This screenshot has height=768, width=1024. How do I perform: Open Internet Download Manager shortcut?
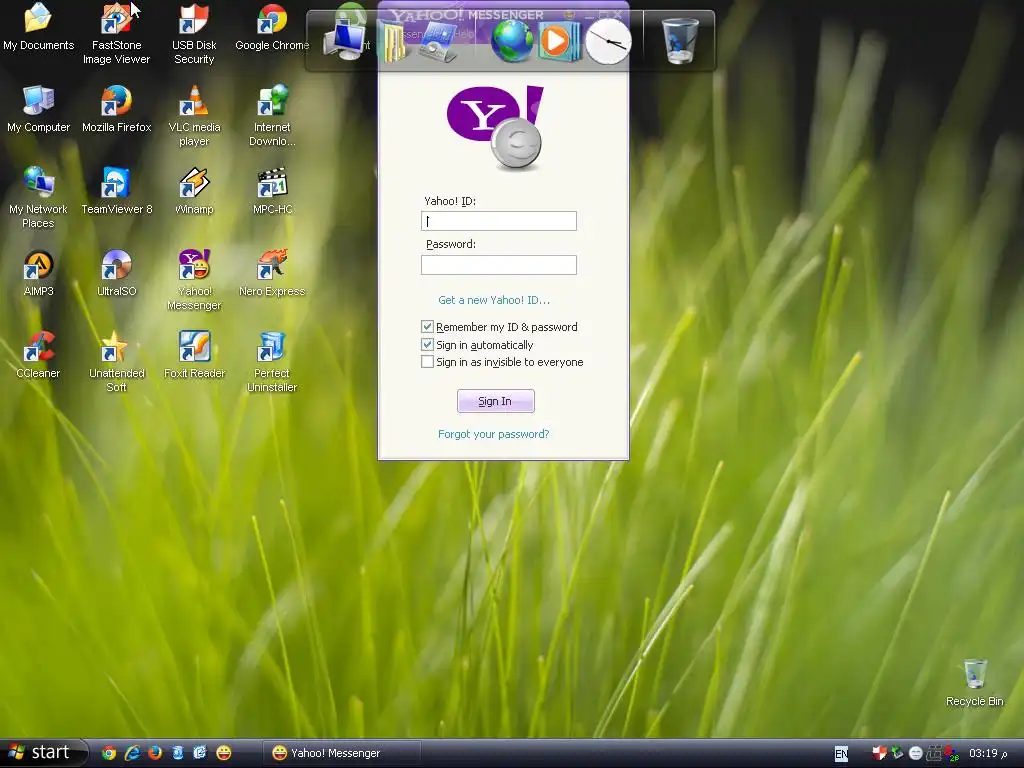coord(272,116)
